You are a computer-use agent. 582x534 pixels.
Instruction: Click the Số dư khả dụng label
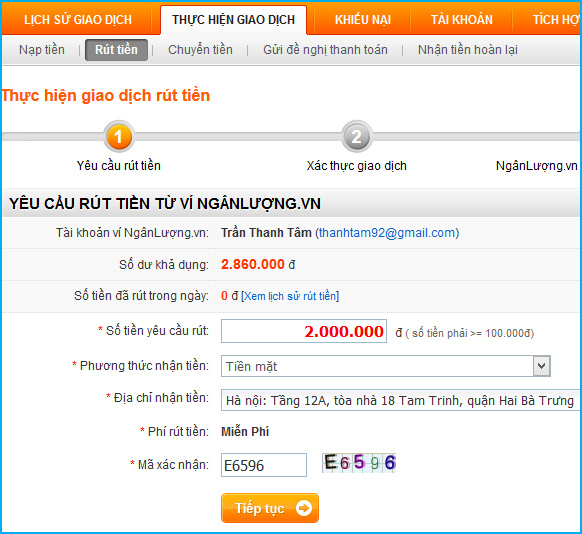[164, 265]
